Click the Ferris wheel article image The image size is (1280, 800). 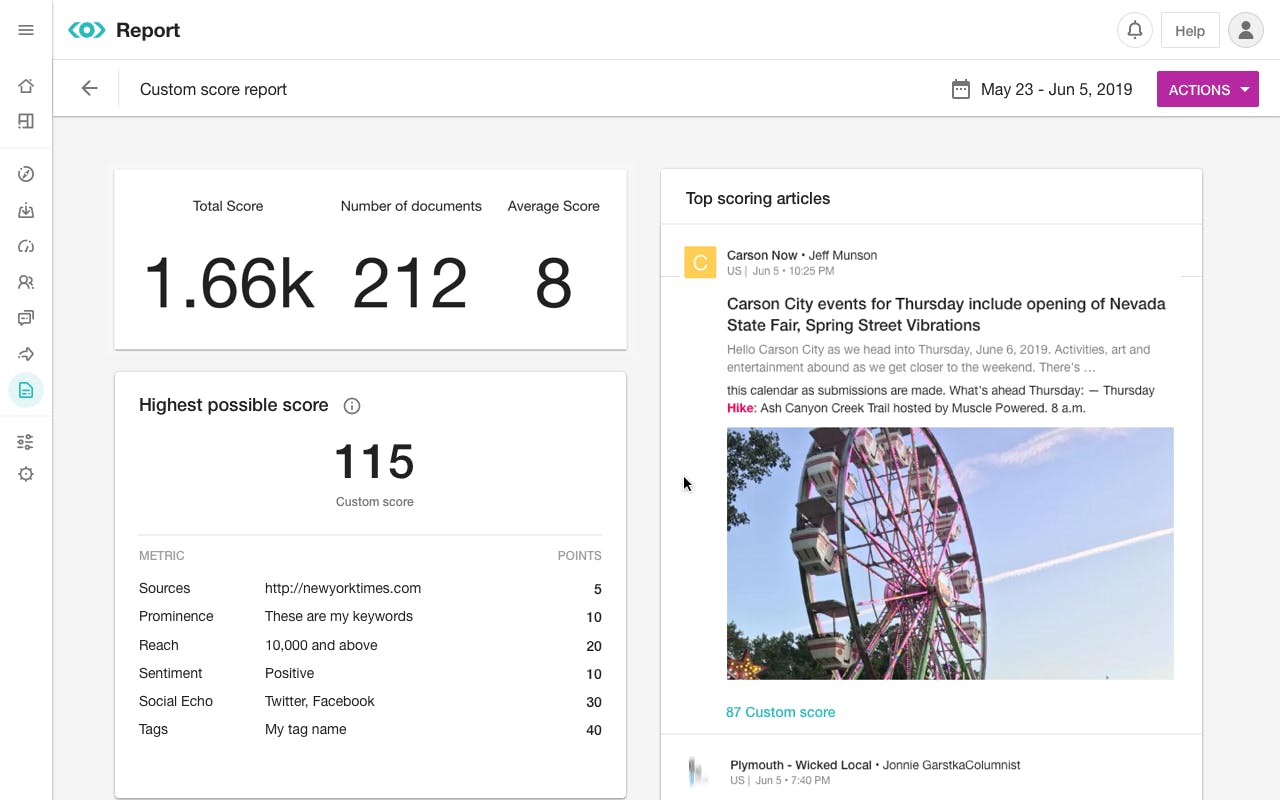(x=950, y=553)
